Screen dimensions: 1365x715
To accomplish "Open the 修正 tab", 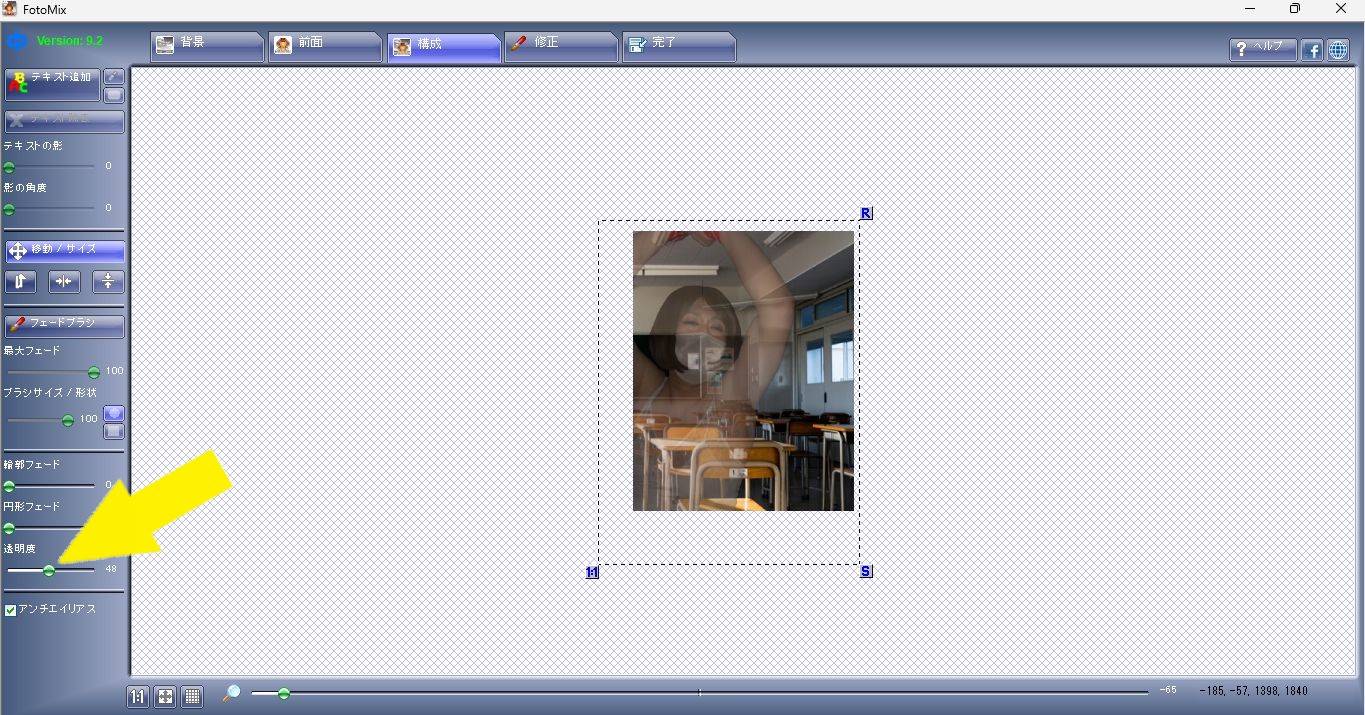I will coord(560,45).
